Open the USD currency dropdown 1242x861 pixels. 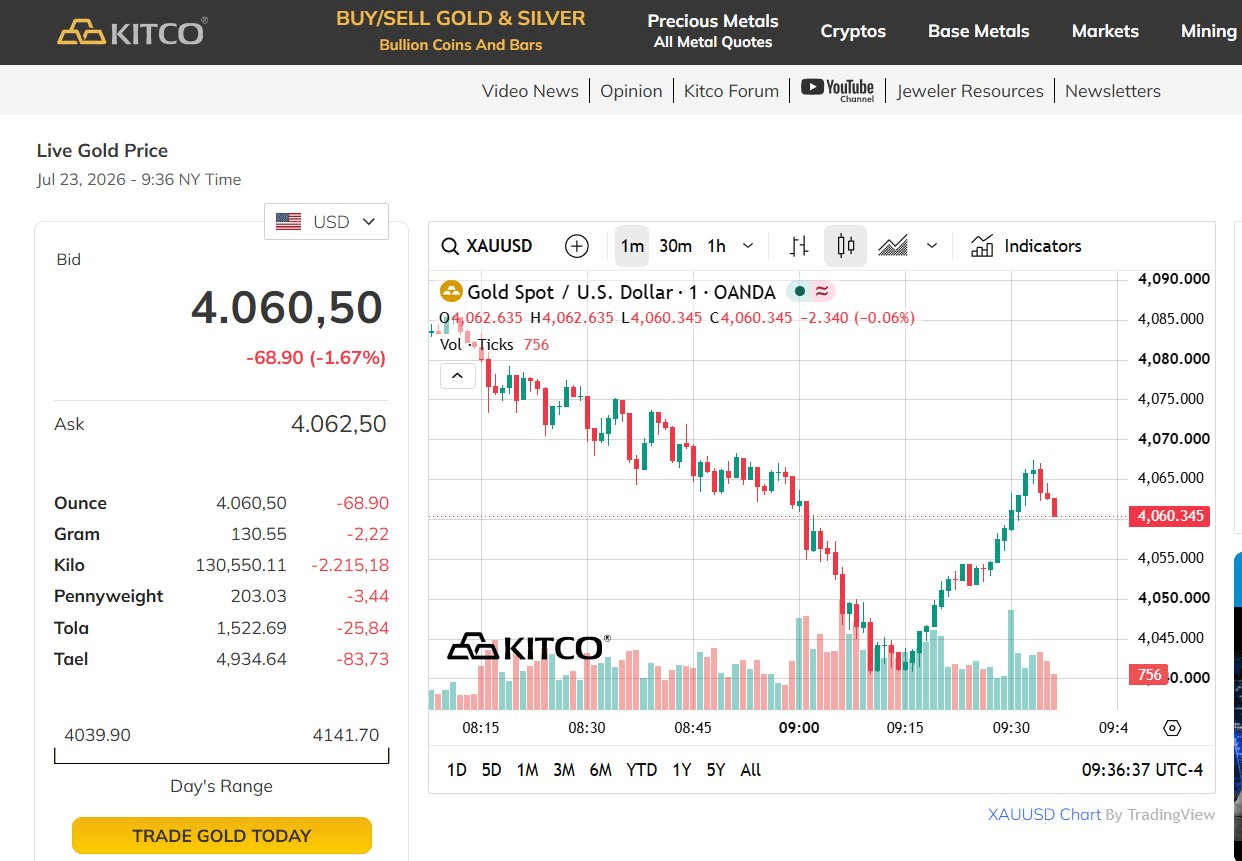tap(326, 222)
